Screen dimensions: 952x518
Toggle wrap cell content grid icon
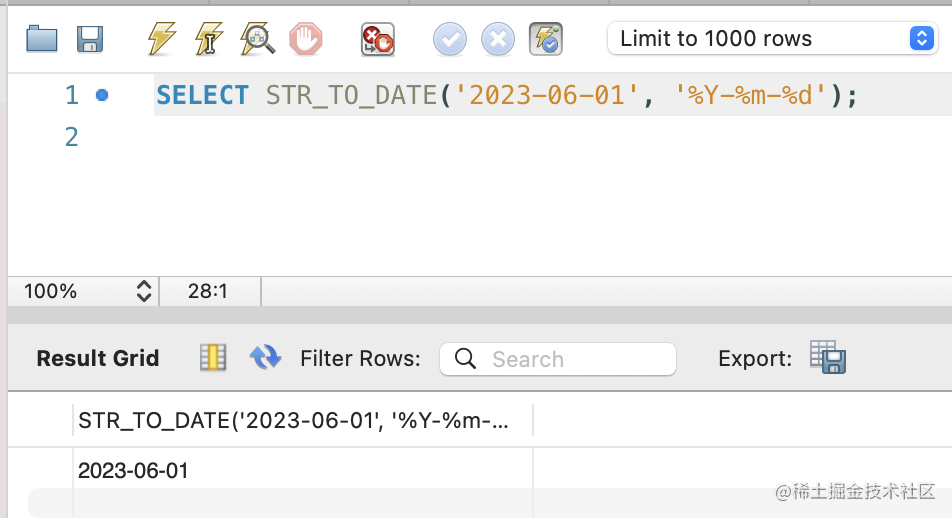coord(213,357)
